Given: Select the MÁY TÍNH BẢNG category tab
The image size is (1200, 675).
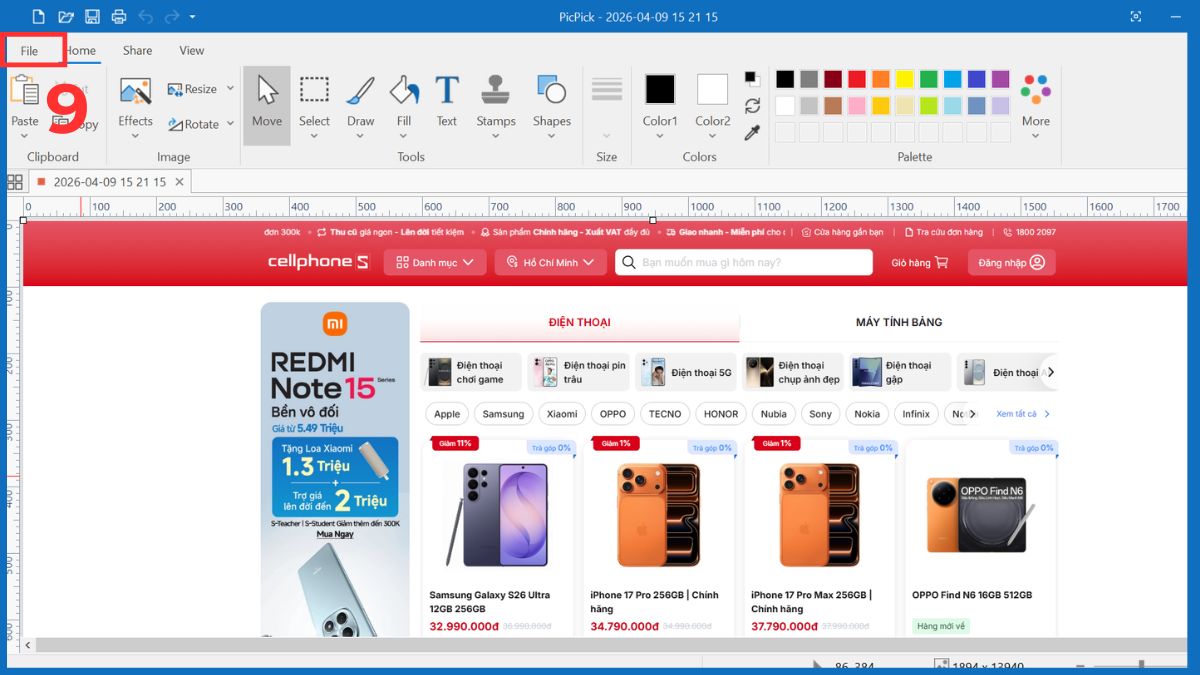Looking at the screenshot, I should [x=899, y=322].
